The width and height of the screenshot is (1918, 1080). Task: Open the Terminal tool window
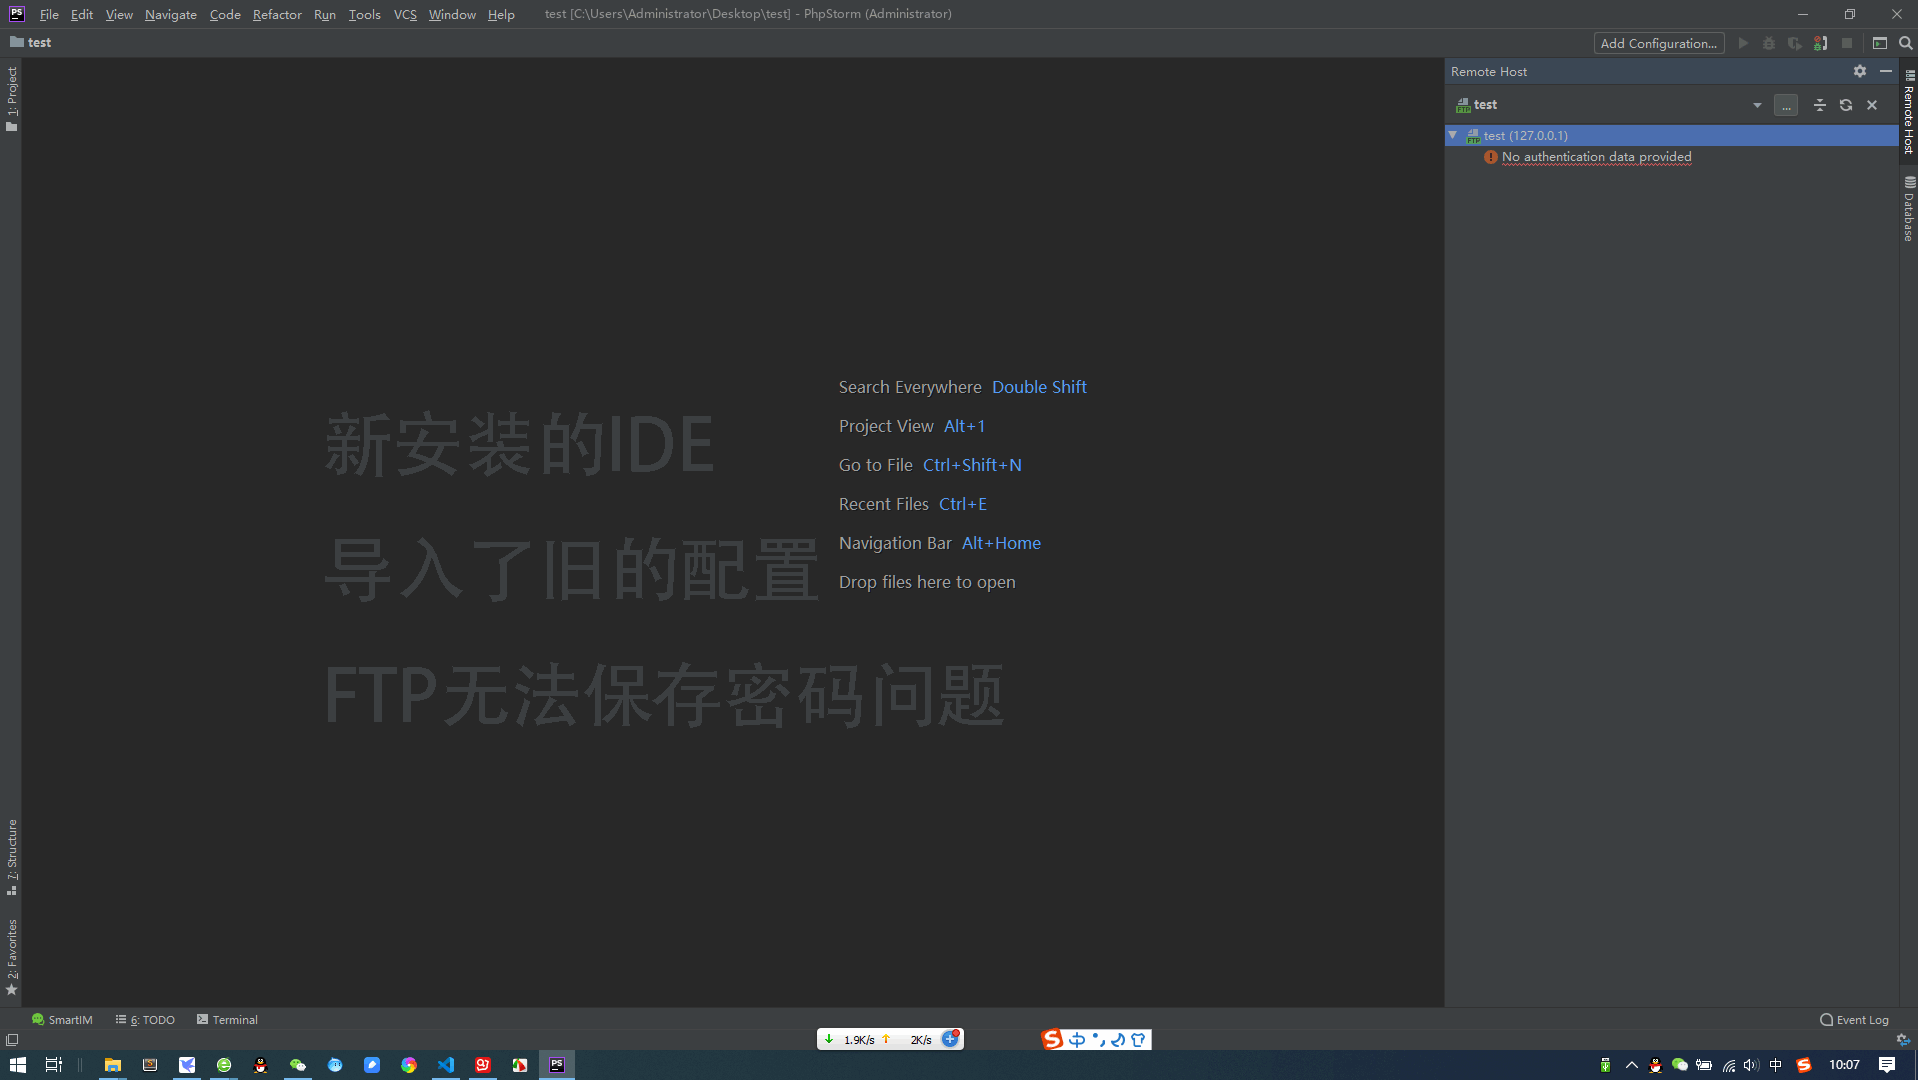(x=227, y=1019)
